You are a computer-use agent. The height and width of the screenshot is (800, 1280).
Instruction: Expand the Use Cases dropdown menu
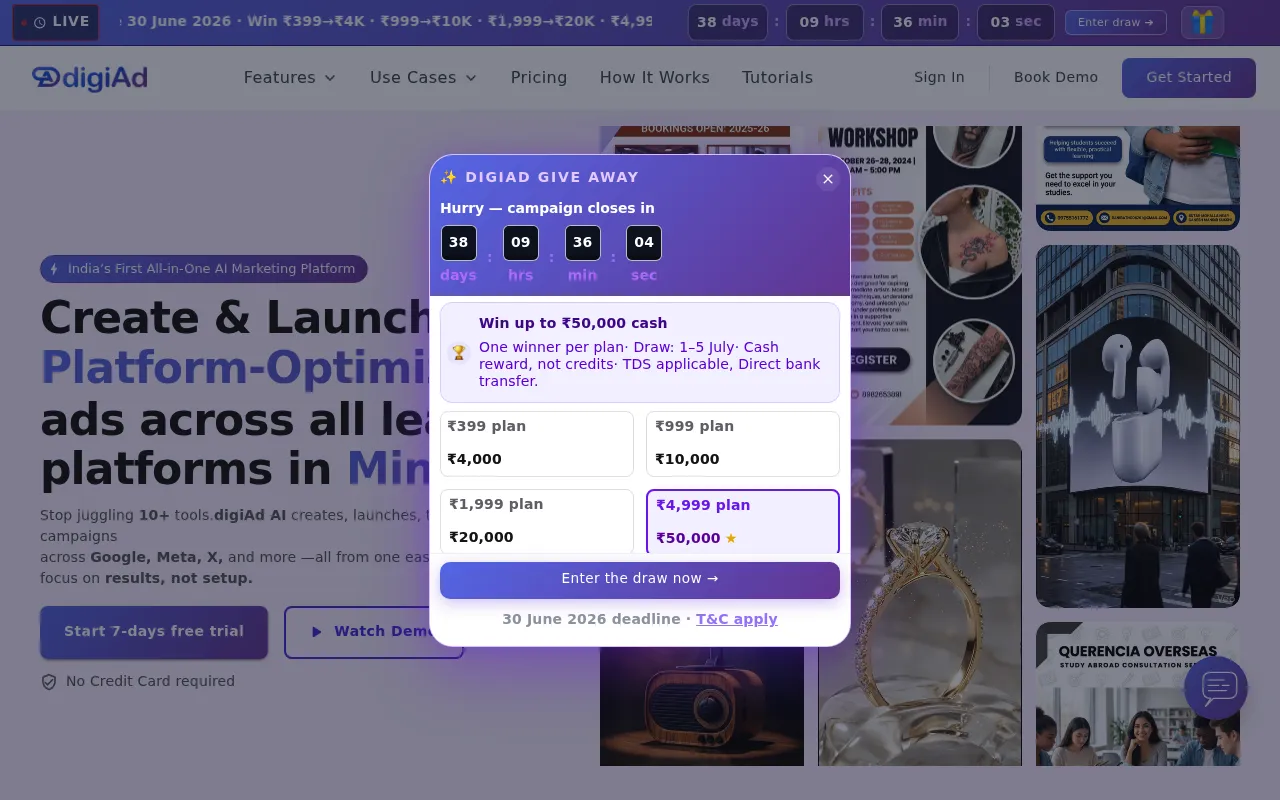423,77
